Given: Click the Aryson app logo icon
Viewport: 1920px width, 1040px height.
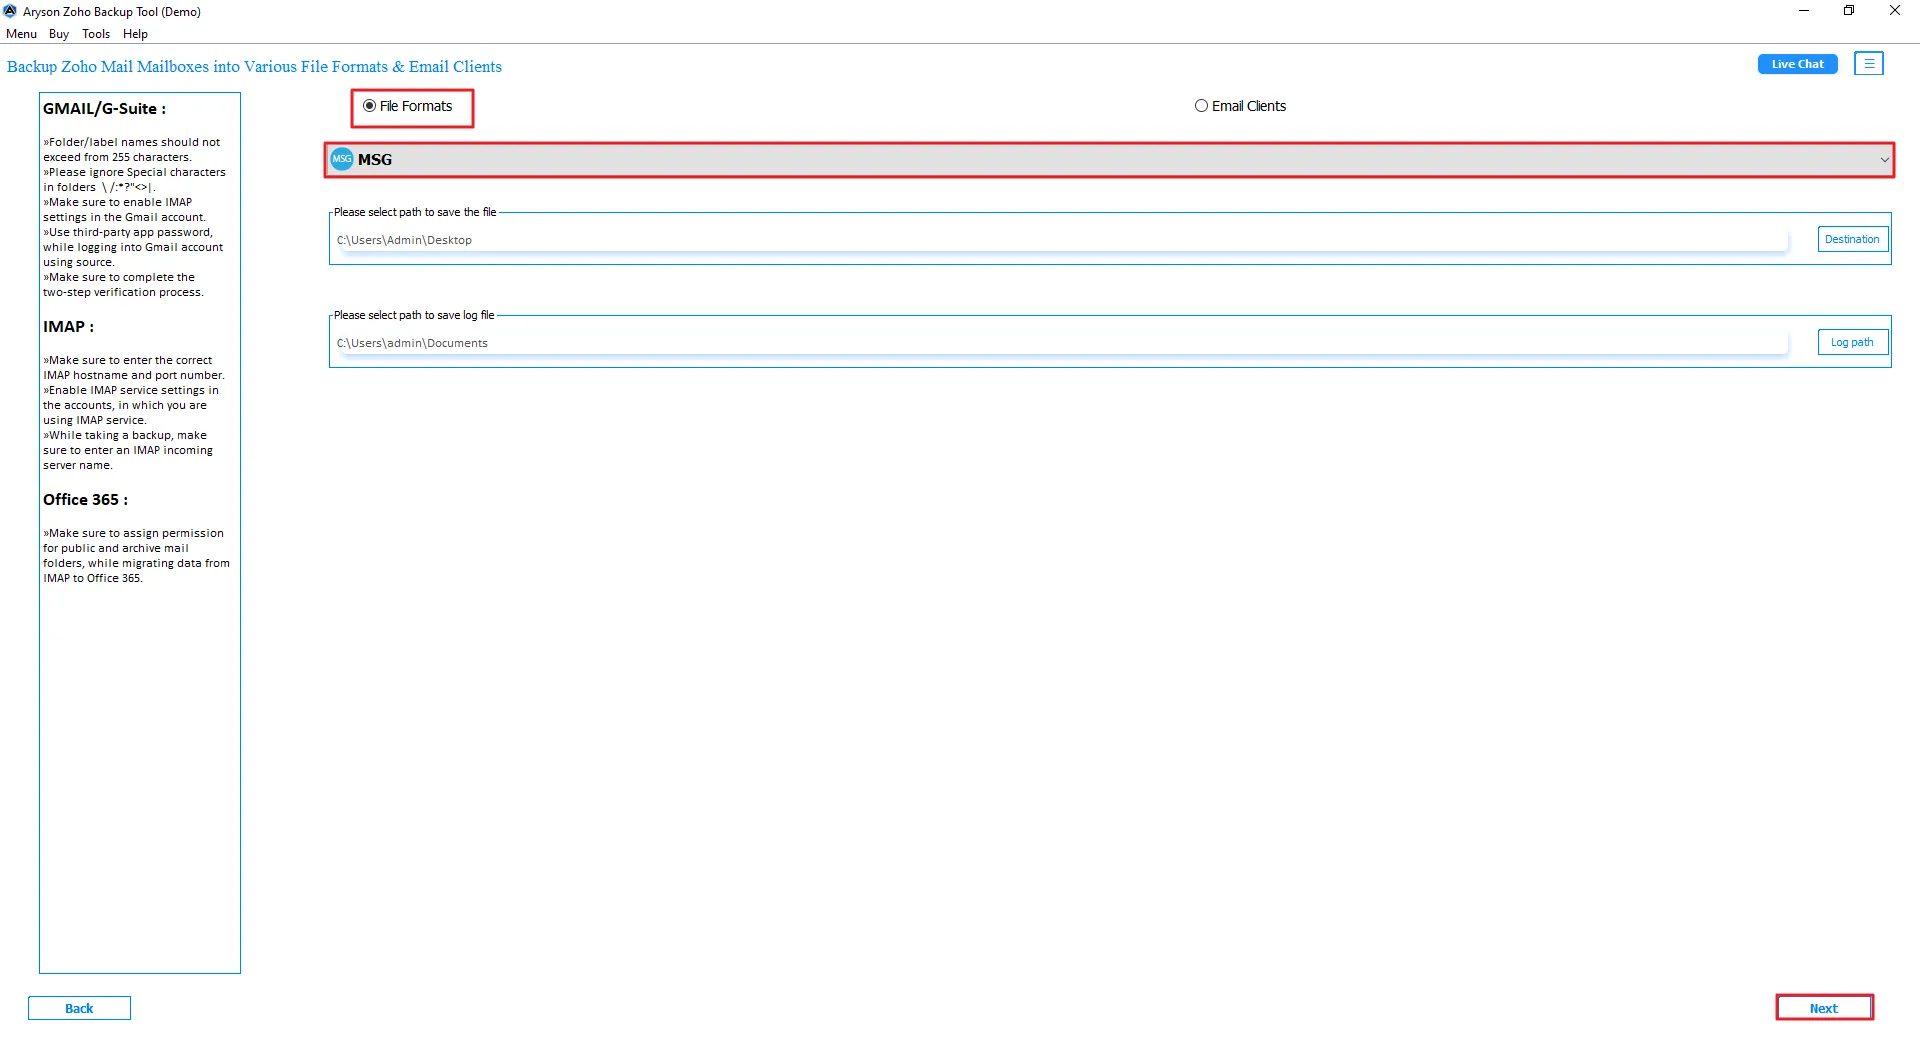Looking at the screenshot, I should [x=10, y=11].
